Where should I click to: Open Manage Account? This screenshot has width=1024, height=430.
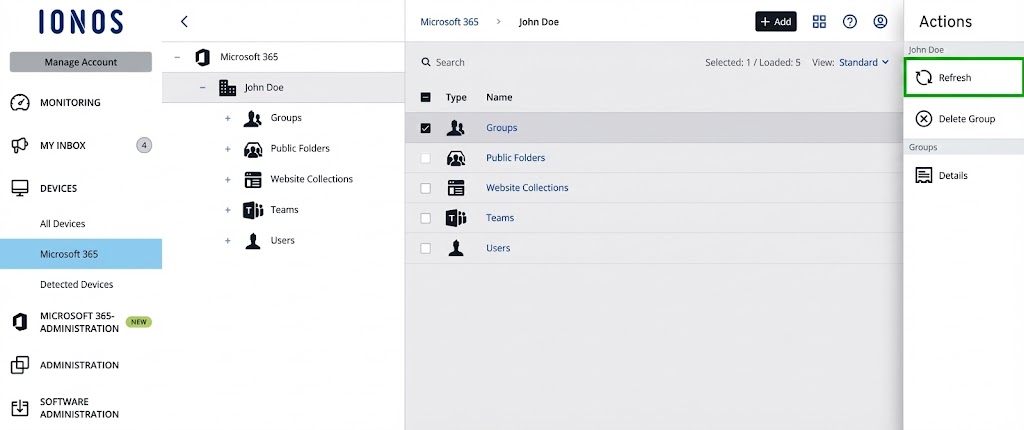coord(81,62)
